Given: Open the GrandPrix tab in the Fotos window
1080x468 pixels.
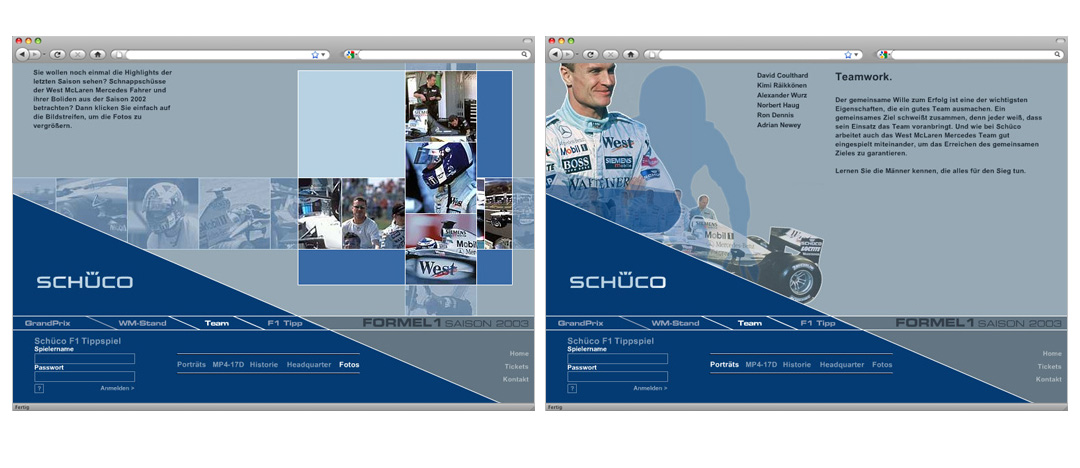Looking at the screenshot, I should 48,323.
